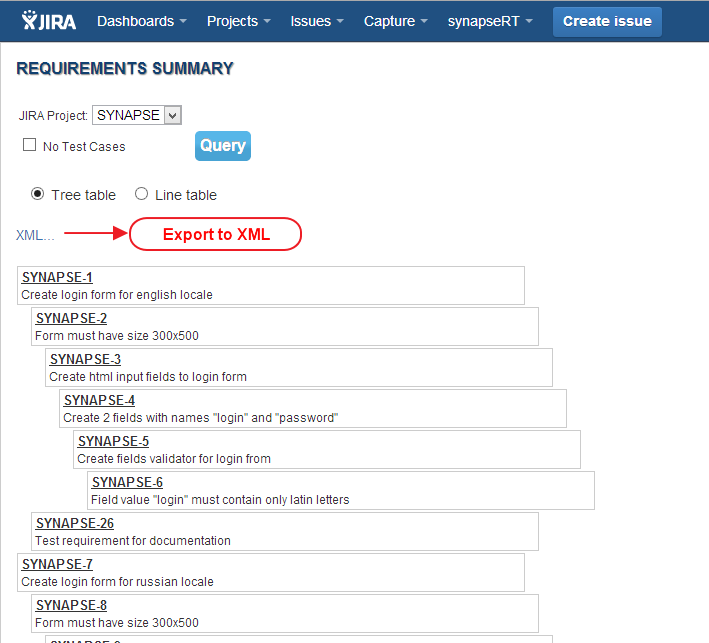Open the SYNAPSE-8 requirement link

coord(71,605)
